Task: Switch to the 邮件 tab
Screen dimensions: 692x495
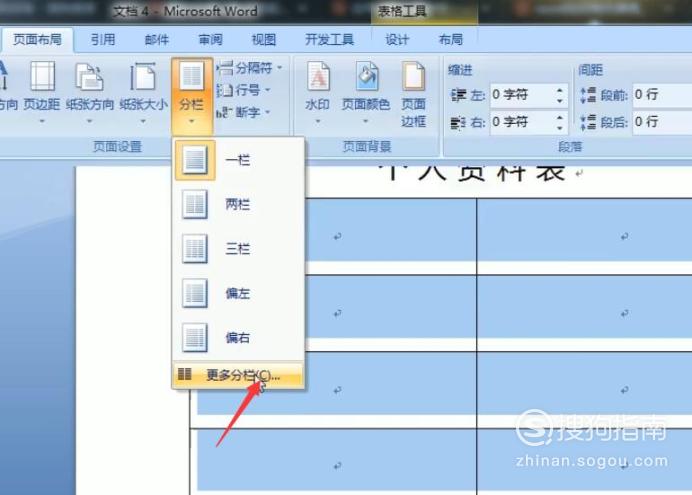Action: [157, 40]
